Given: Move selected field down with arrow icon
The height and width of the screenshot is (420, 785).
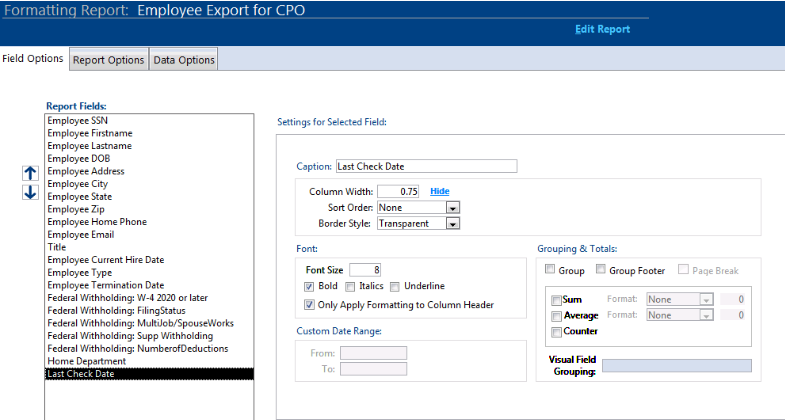Looking at the screenshot, I should 30,192.
